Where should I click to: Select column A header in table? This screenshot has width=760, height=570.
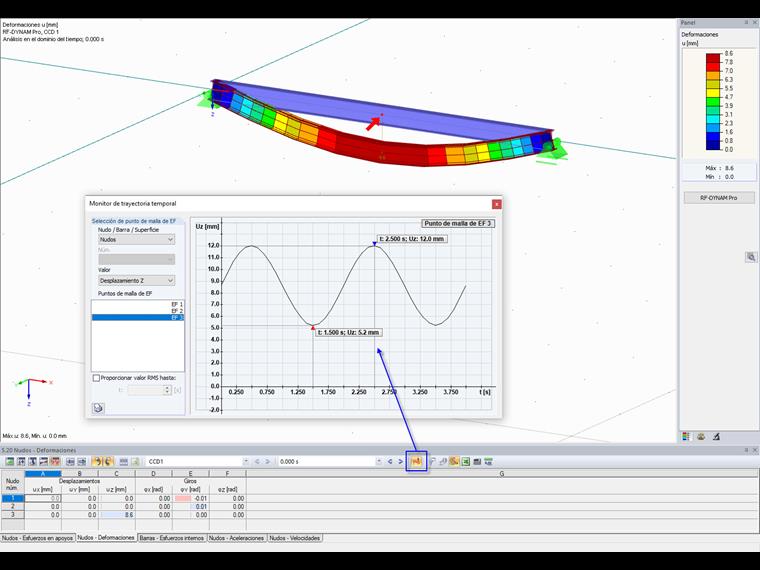click(43, 474)
